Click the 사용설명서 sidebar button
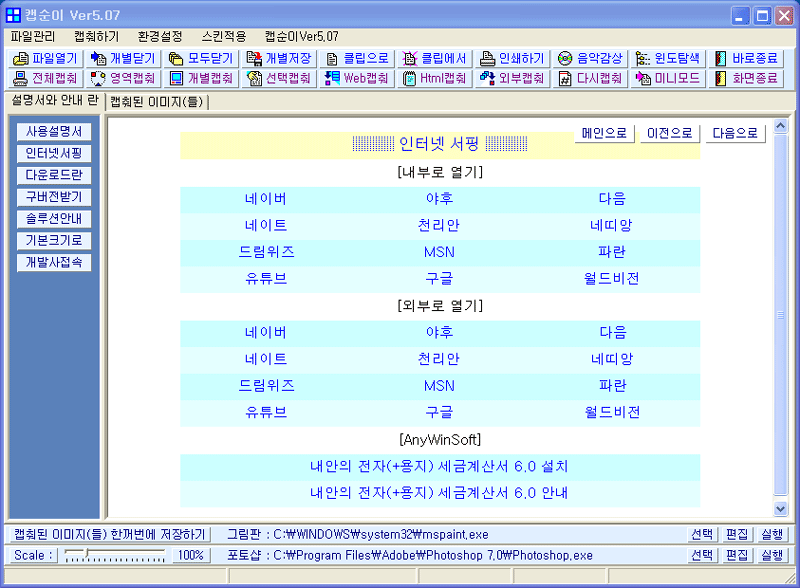Screen dimensions: 800x588 click(x=54, y=132)
